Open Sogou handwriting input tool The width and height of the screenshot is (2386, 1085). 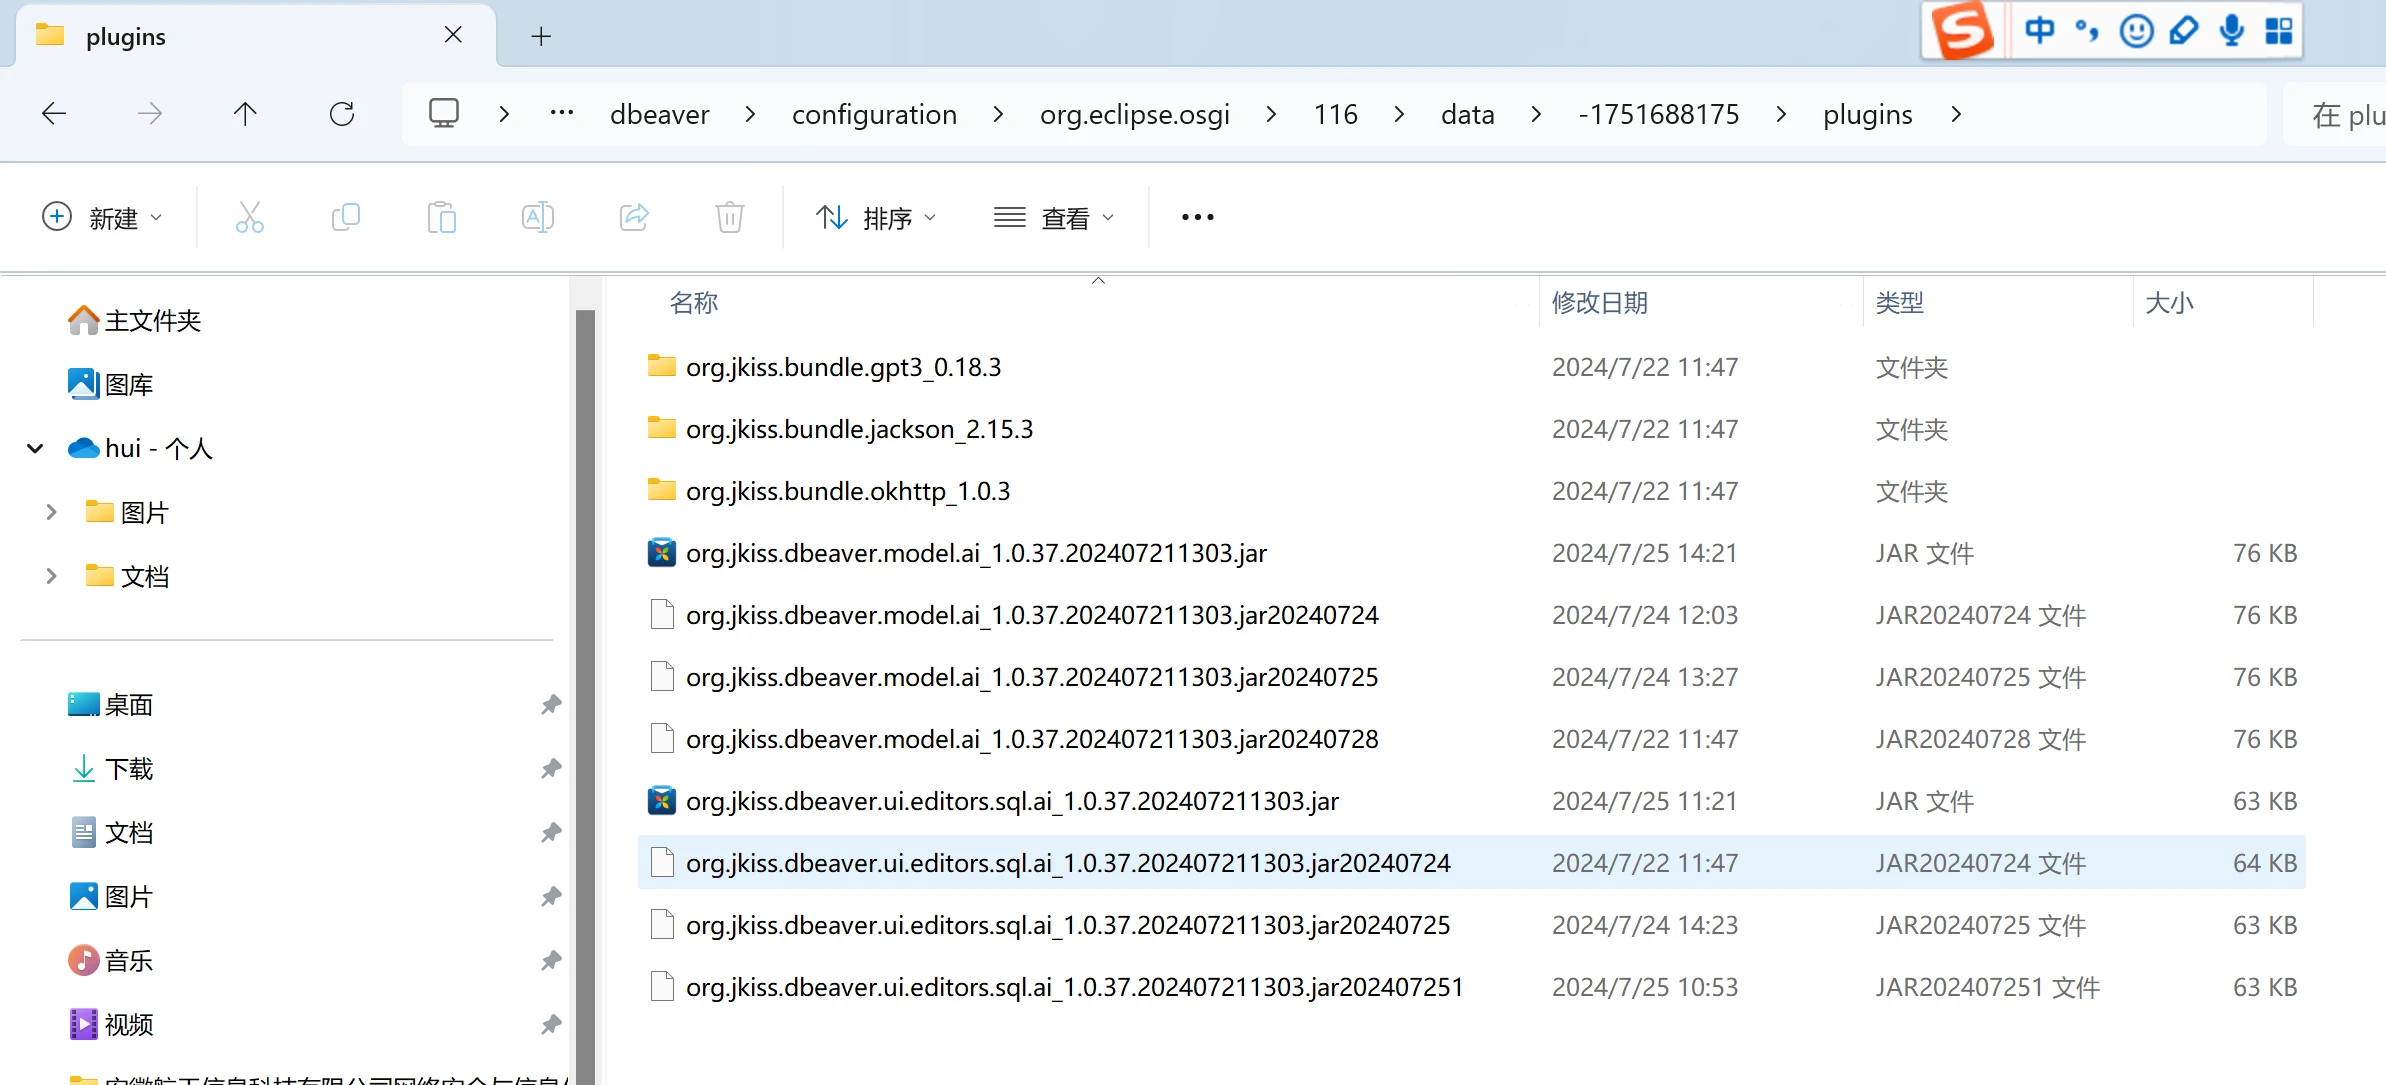(2184, 30)
